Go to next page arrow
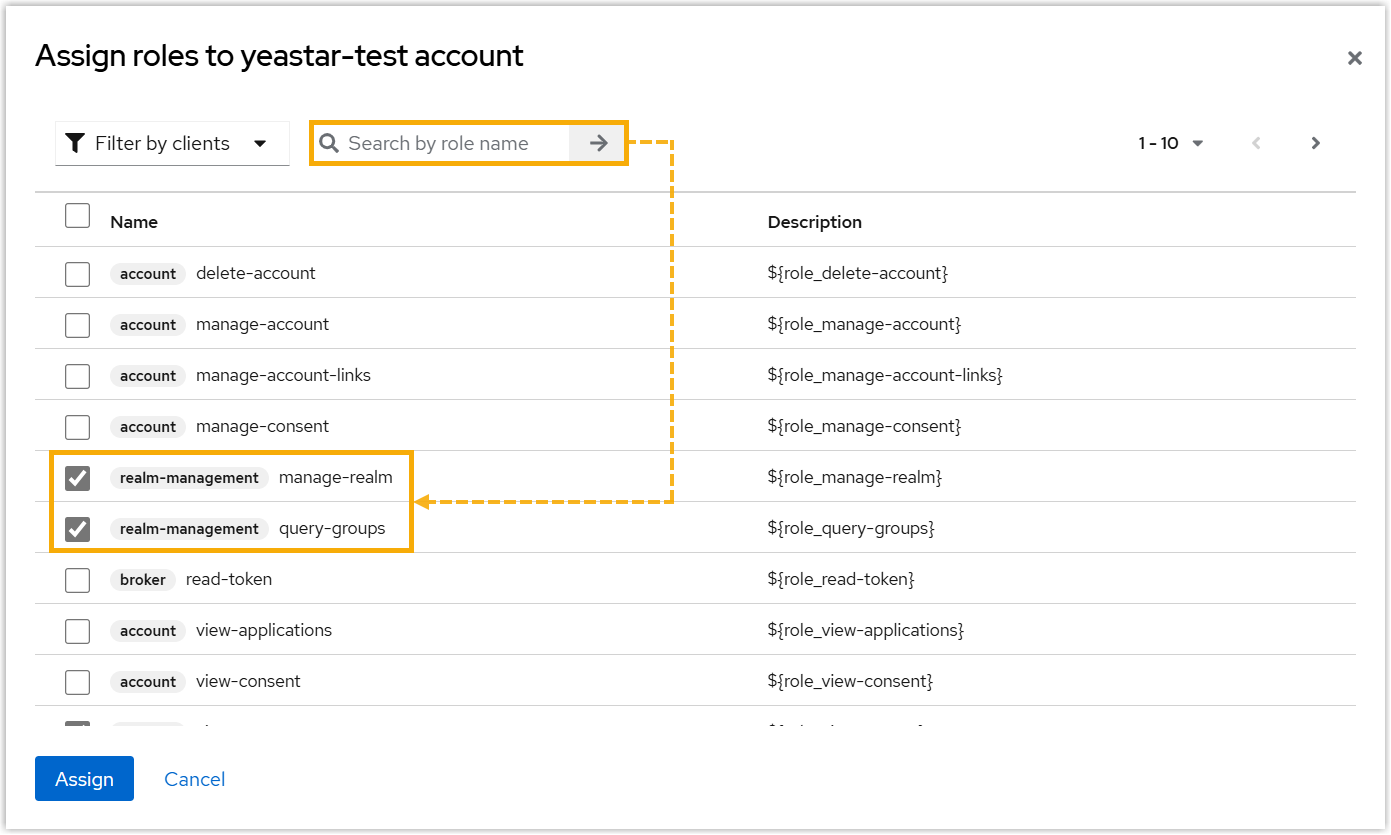Image resolution: width=1391 pixels, height=835 pixels. pyautogui.click(x=1316, y=143)
